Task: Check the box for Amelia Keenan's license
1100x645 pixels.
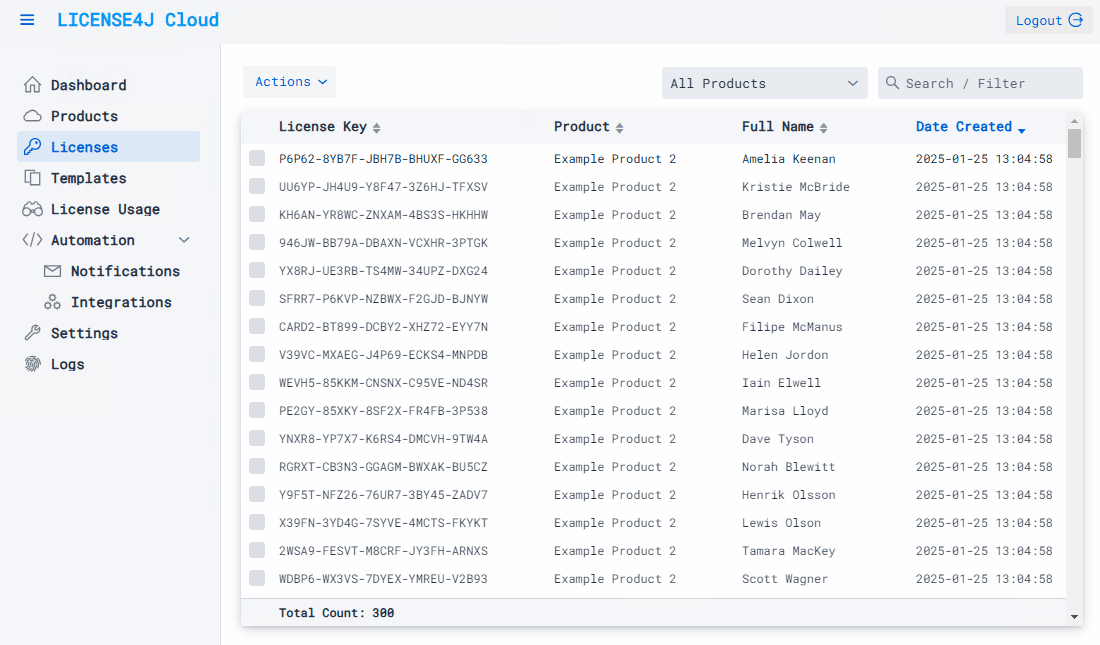Action: point(257,158)
